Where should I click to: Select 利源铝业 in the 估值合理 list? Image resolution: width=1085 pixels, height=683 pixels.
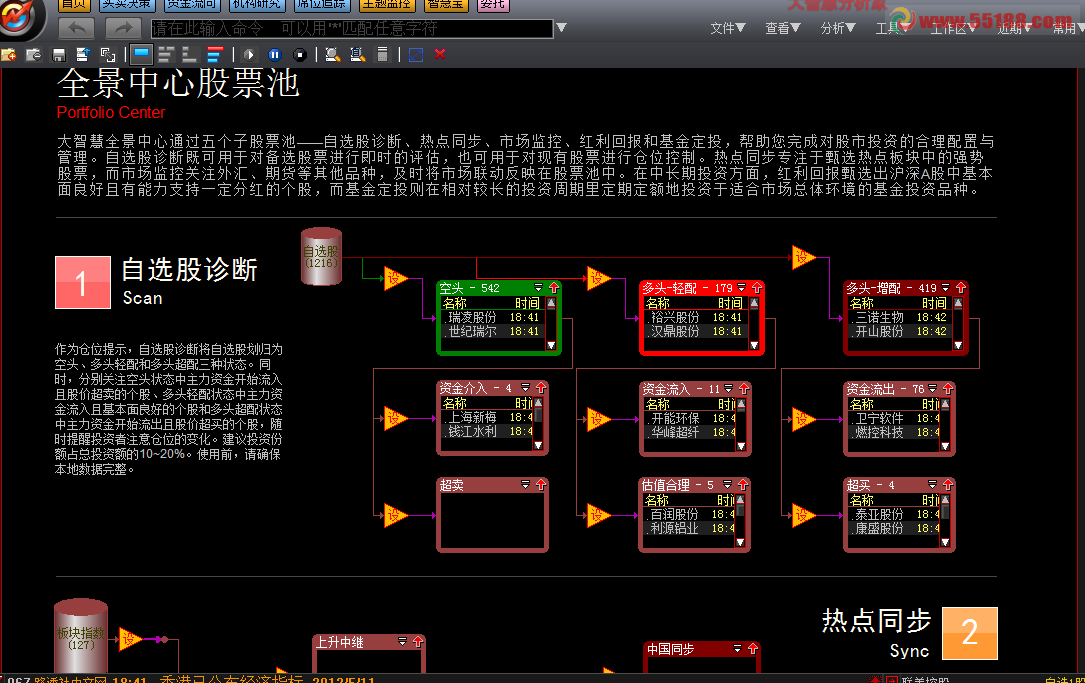pos(689,528)
